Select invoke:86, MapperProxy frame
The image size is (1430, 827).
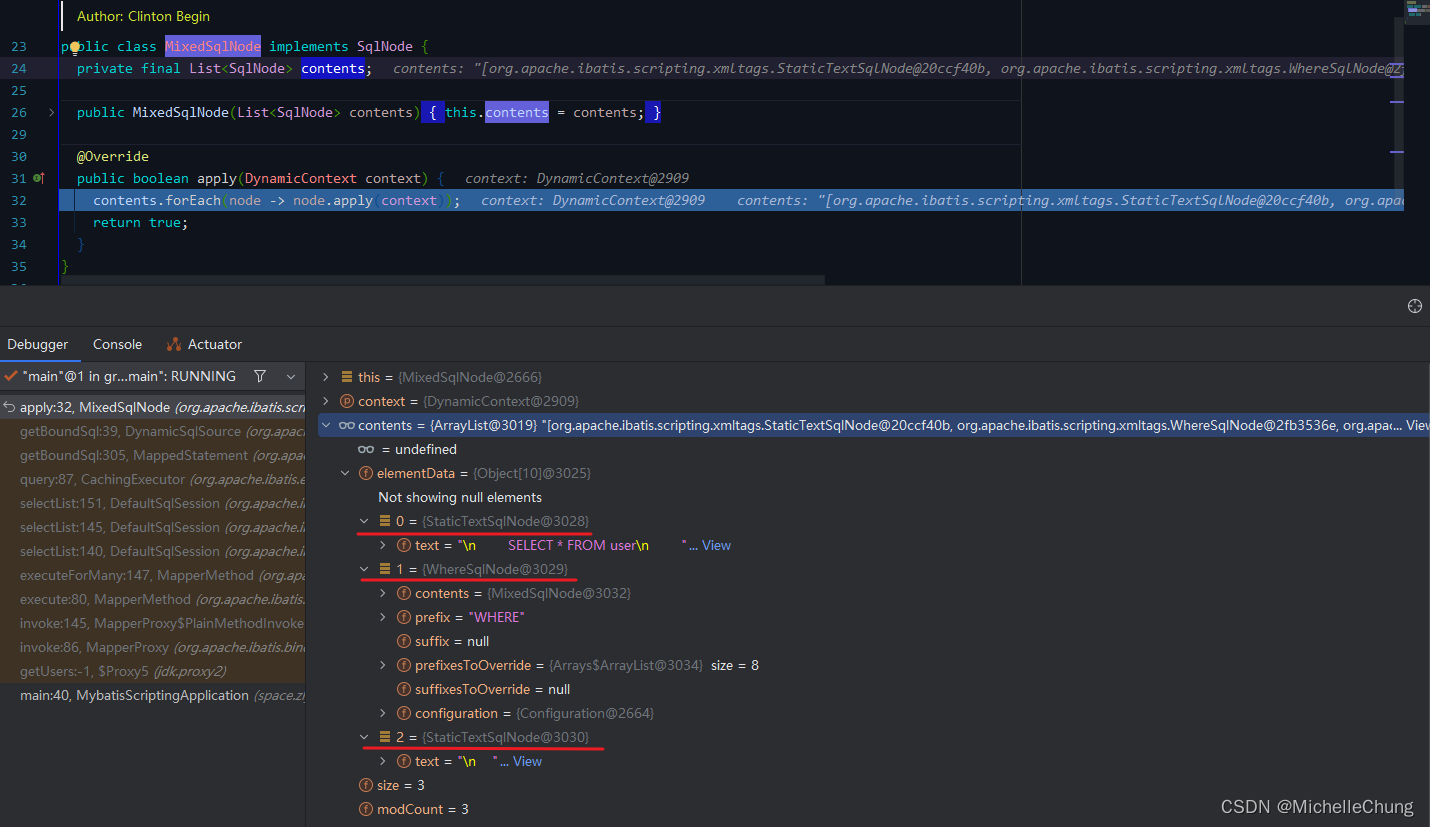[152, 647]
